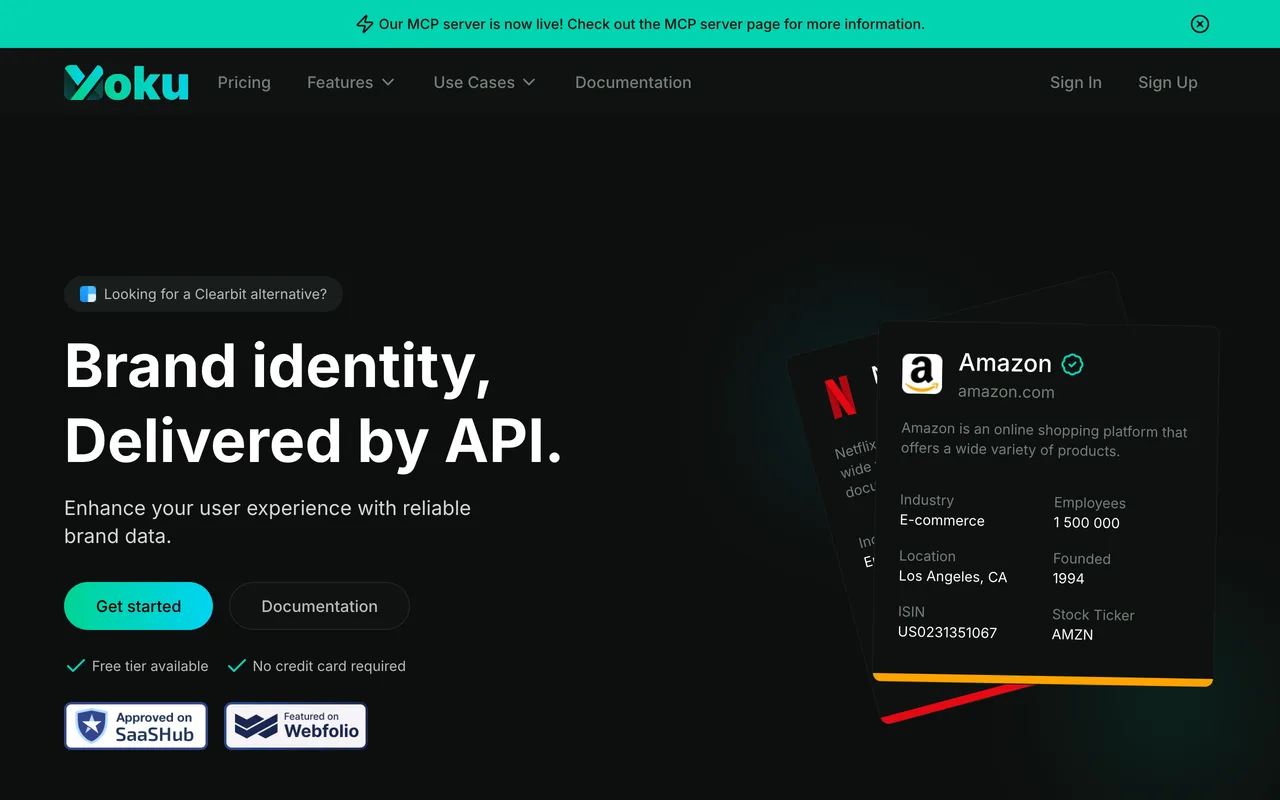
Task: Click the 1994 founded value
Action: click(x=1068, y=578)
